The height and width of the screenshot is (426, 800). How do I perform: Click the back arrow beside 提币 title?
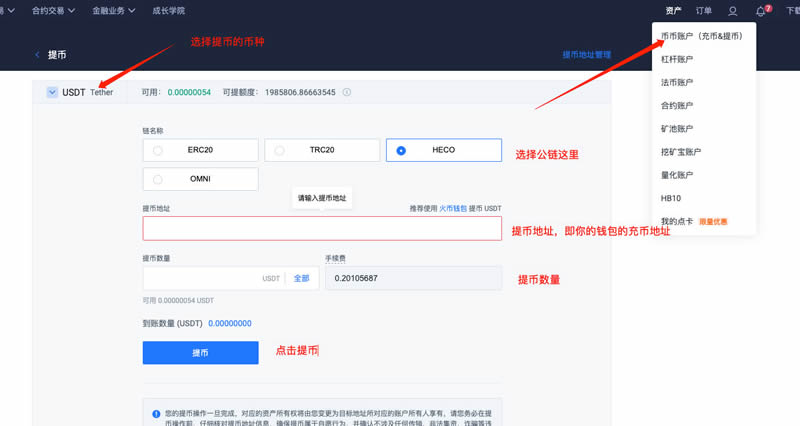point(38,54)
